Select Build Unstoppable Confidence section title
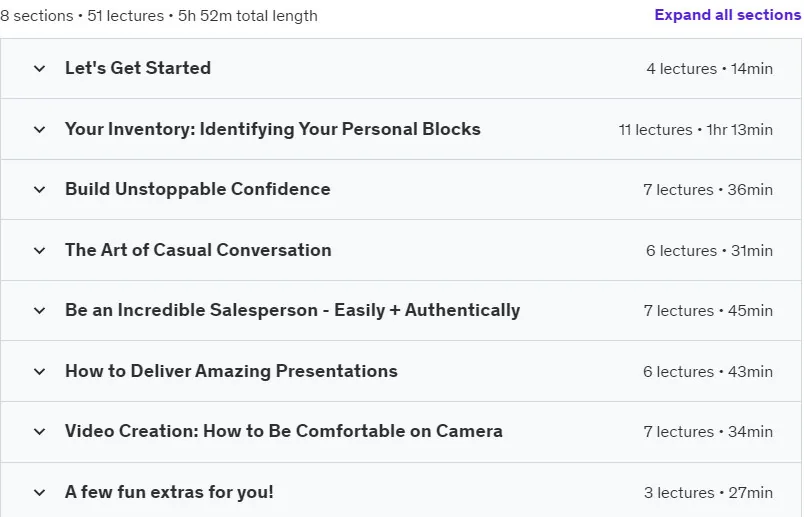The image size is (804, 517). tap(198, 189)
